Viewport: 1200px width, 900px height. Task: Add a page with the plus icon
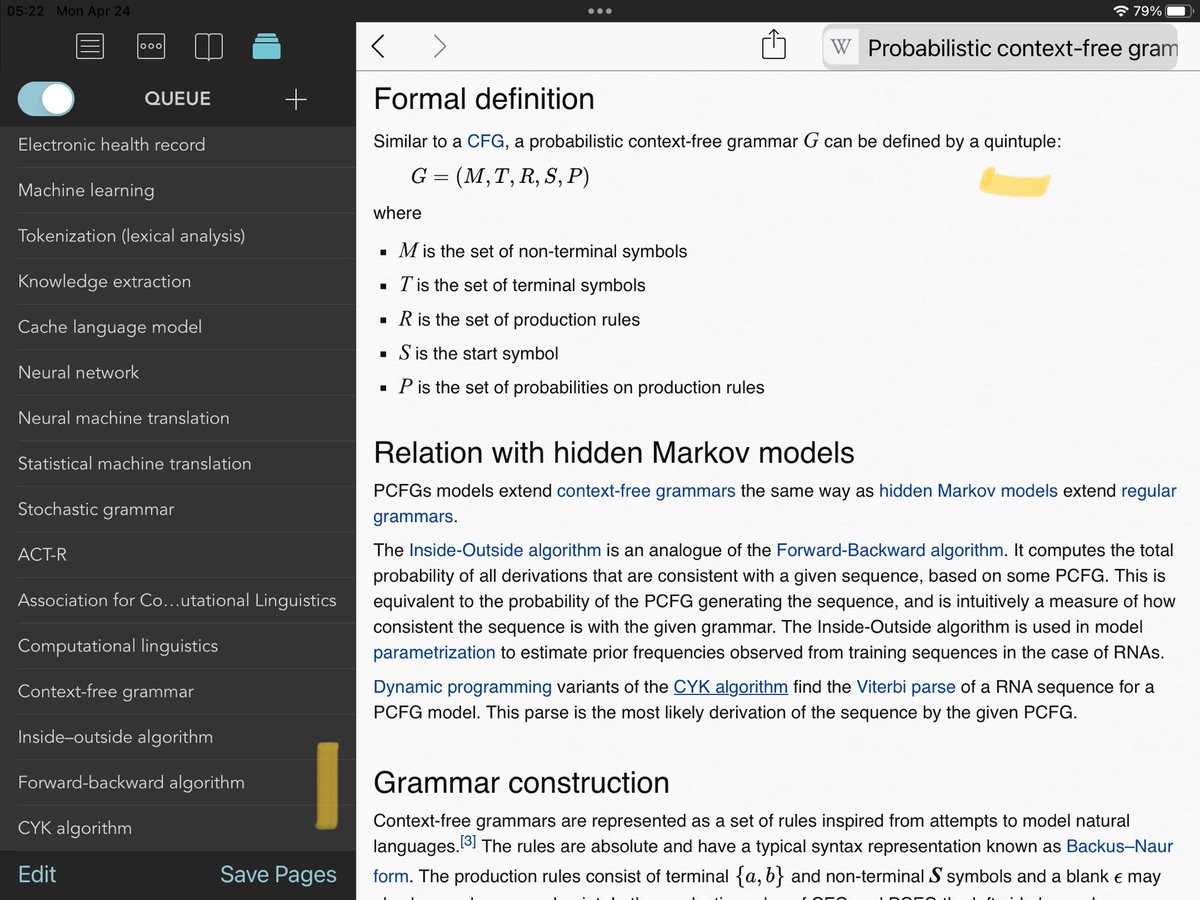click(x=295, y=99)
